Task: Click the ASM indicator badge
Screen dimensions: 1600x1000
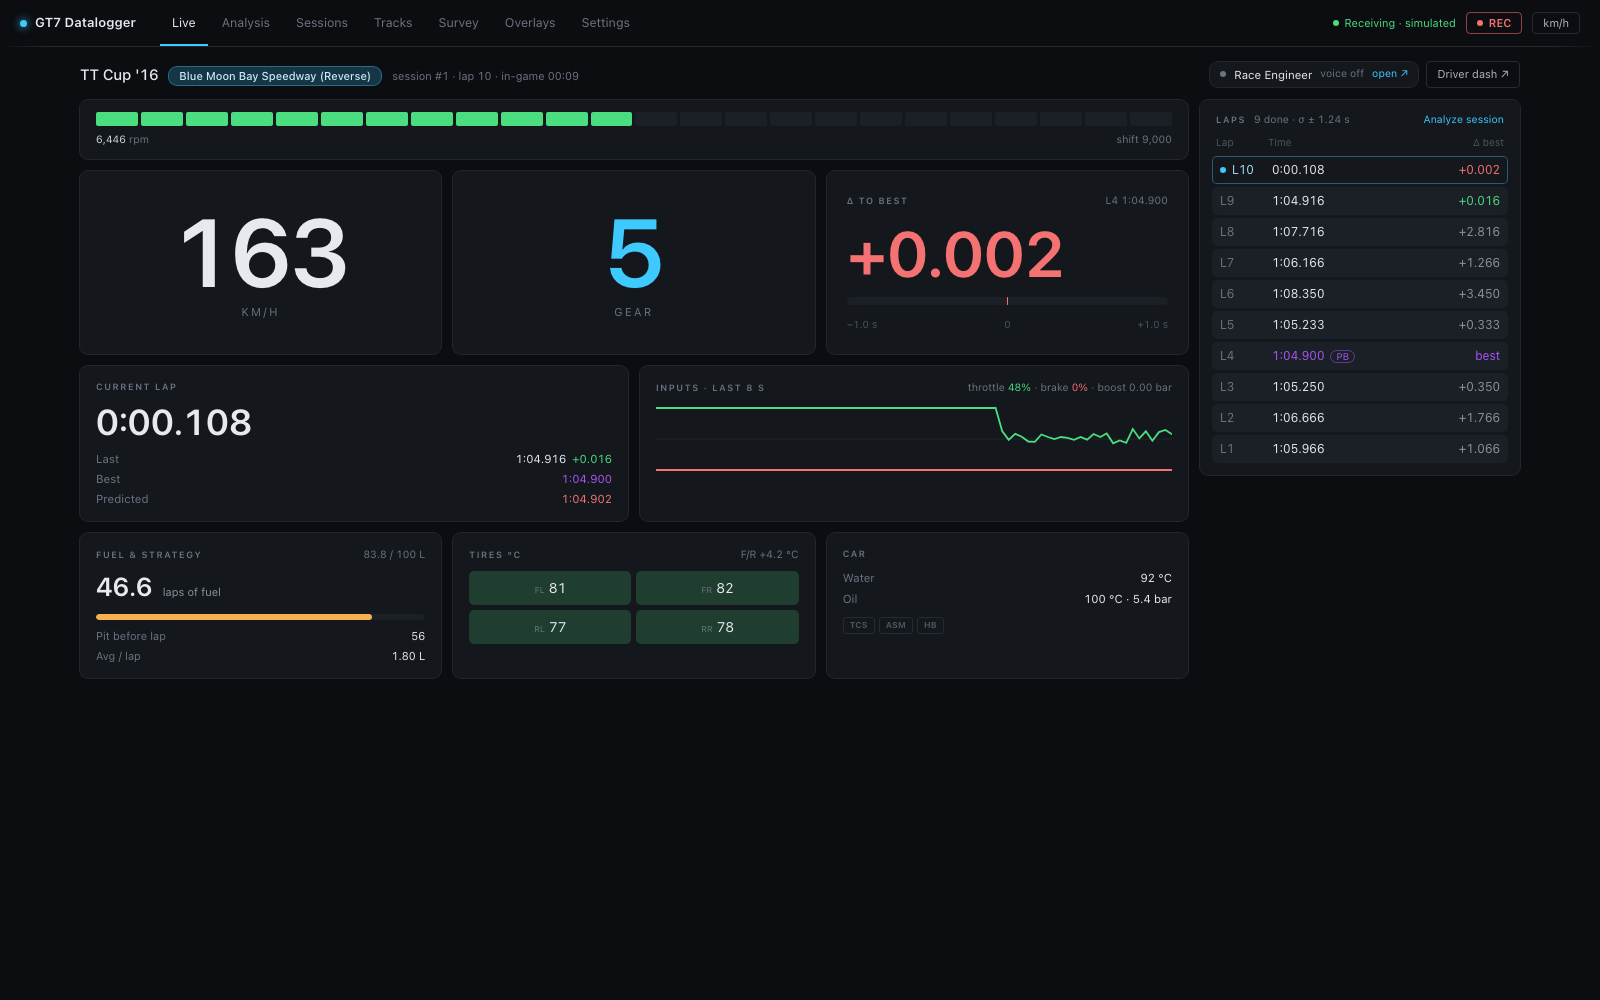Action: (x=896, y=625)
